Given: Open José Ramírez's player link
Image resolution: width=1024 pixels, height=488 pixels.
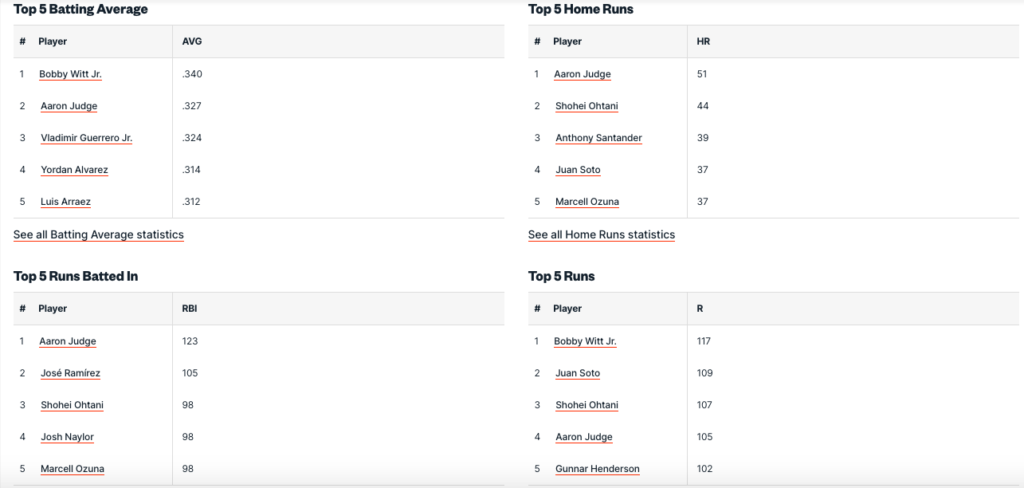Looking at the screenshot, I should pos(70,373).
